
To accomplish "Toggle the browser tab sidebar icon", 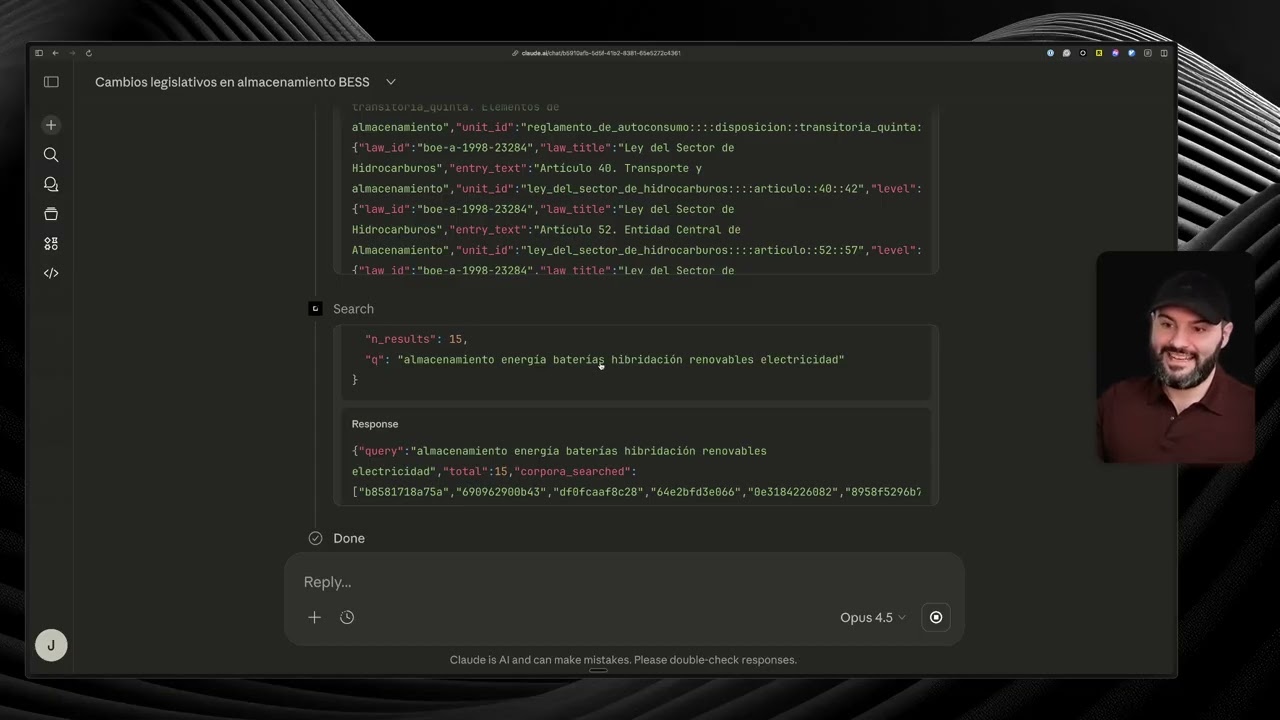I will tap(39, 53).
